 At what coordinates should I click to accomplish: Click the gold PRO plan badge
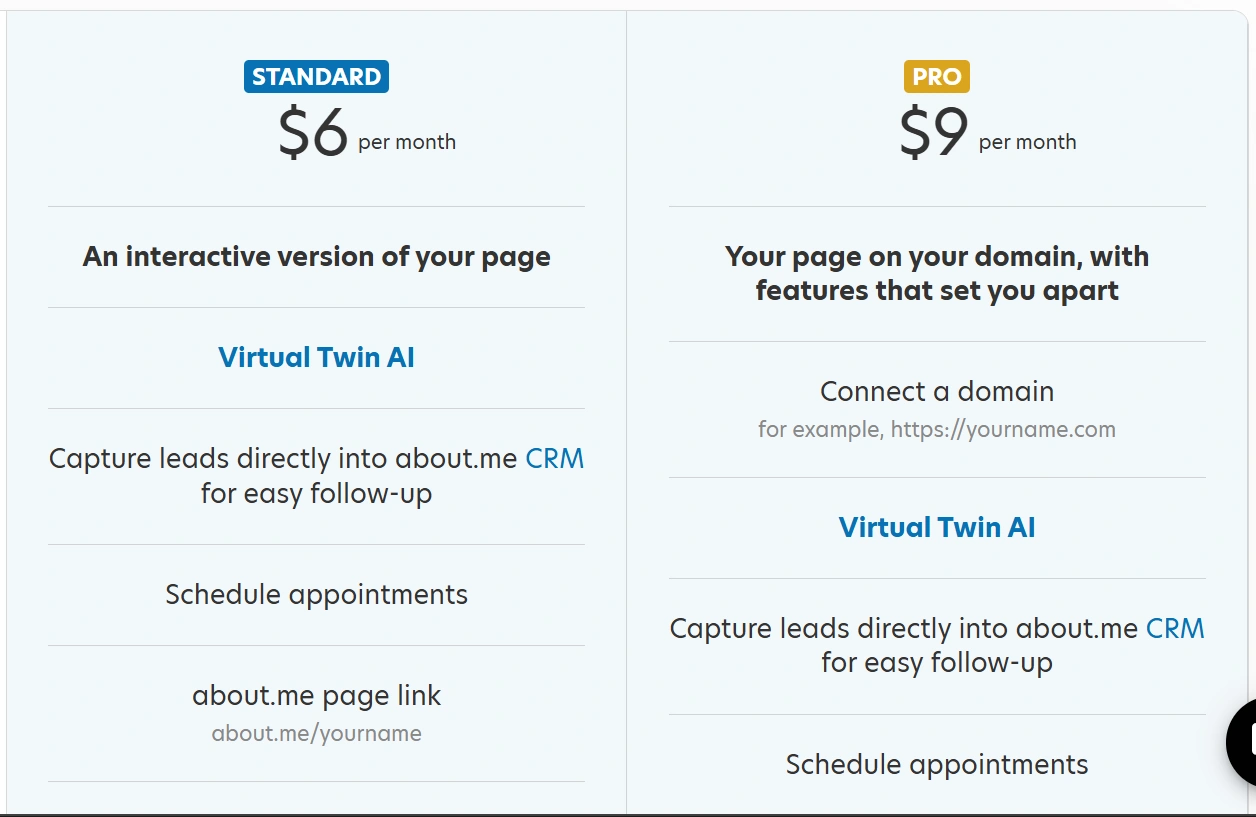[x=937, y=77]
